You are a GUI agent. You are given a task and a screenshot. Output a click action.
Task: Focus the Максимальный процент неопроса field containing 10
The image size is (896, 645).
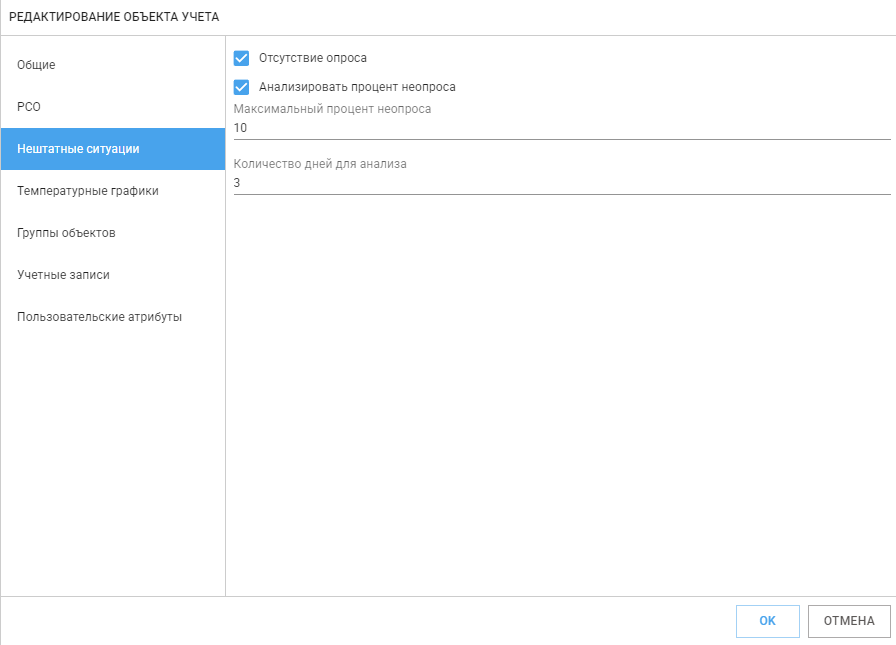click(562, 128)
